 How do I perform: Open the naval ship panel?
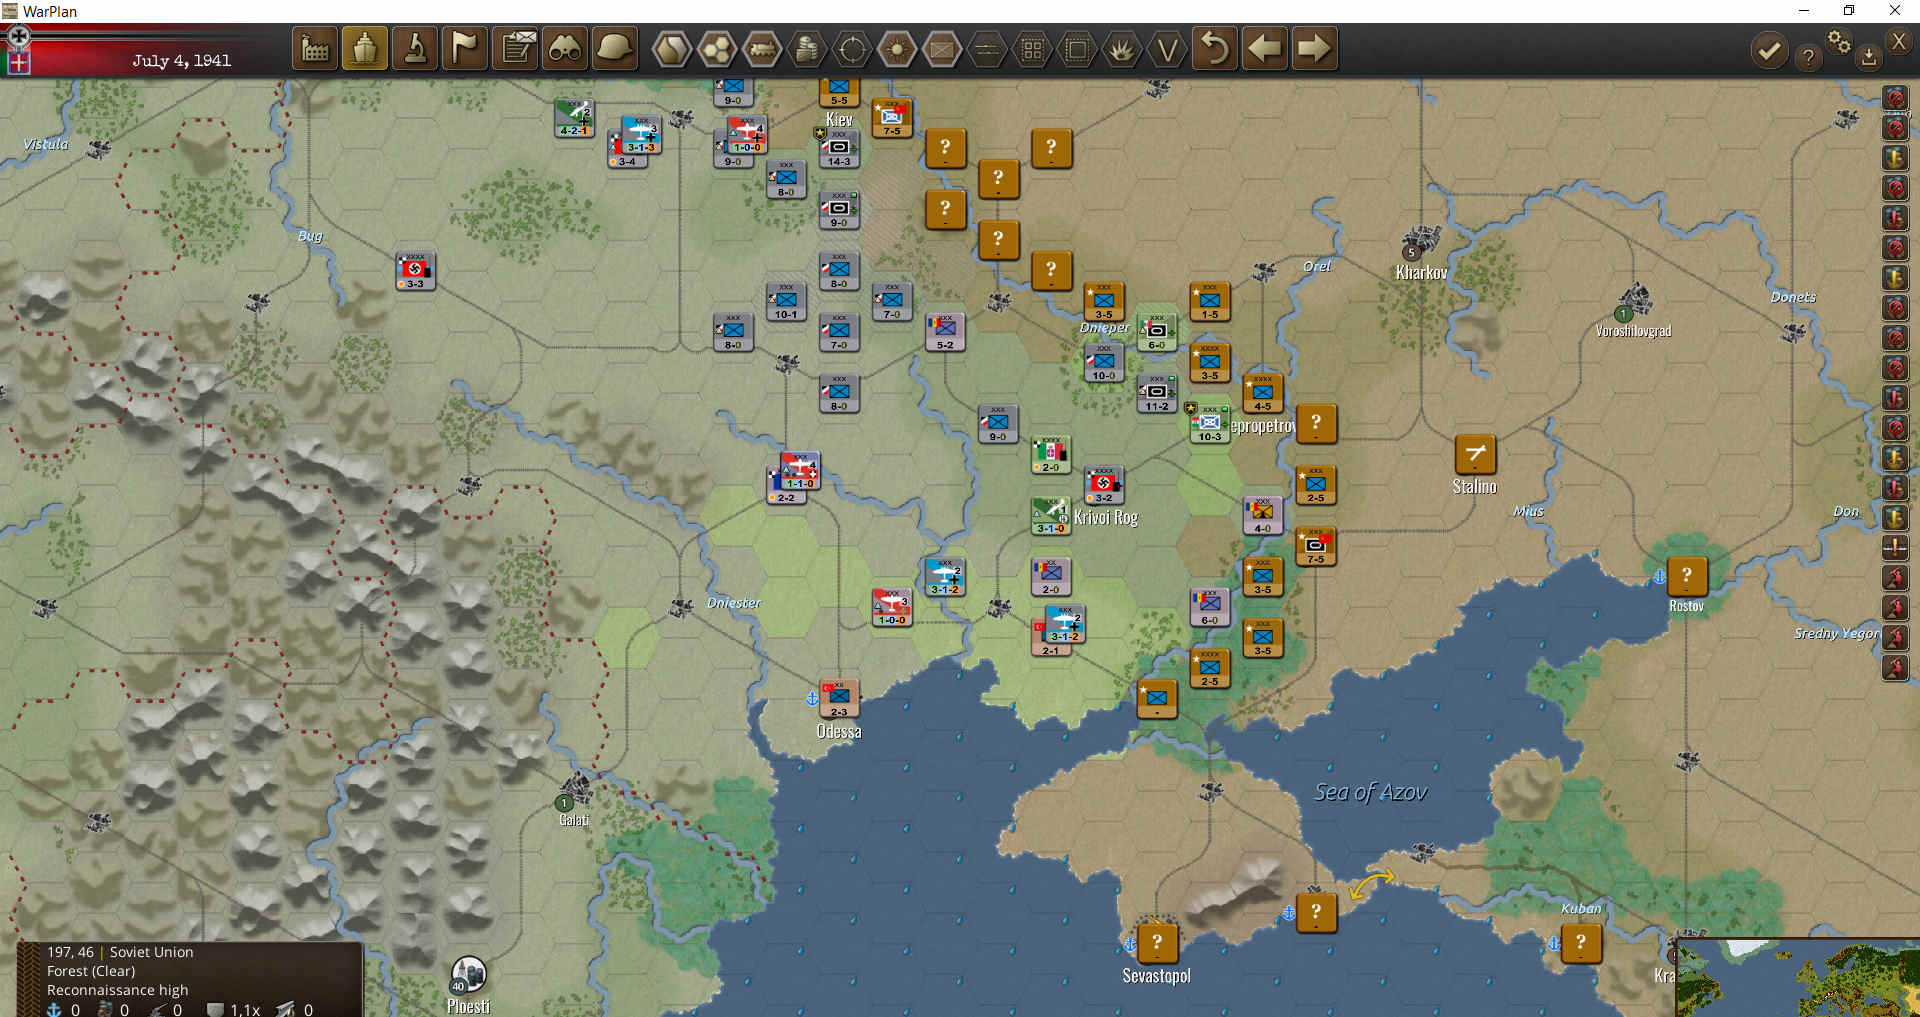coord(365,48)
